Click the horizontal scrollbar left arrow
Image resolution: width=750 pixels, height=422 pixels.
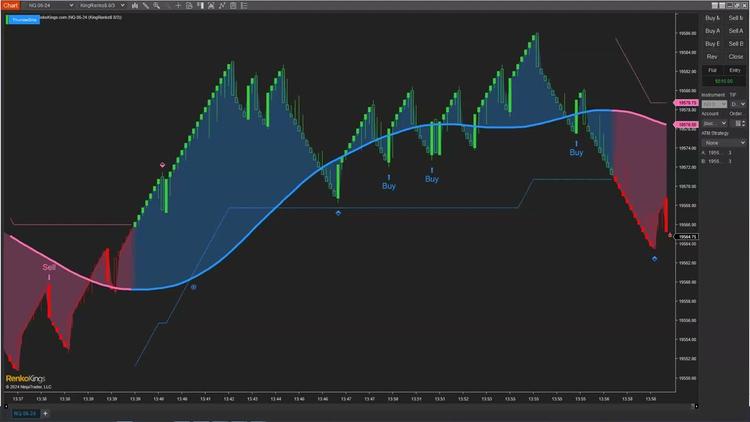pos(6,406)
